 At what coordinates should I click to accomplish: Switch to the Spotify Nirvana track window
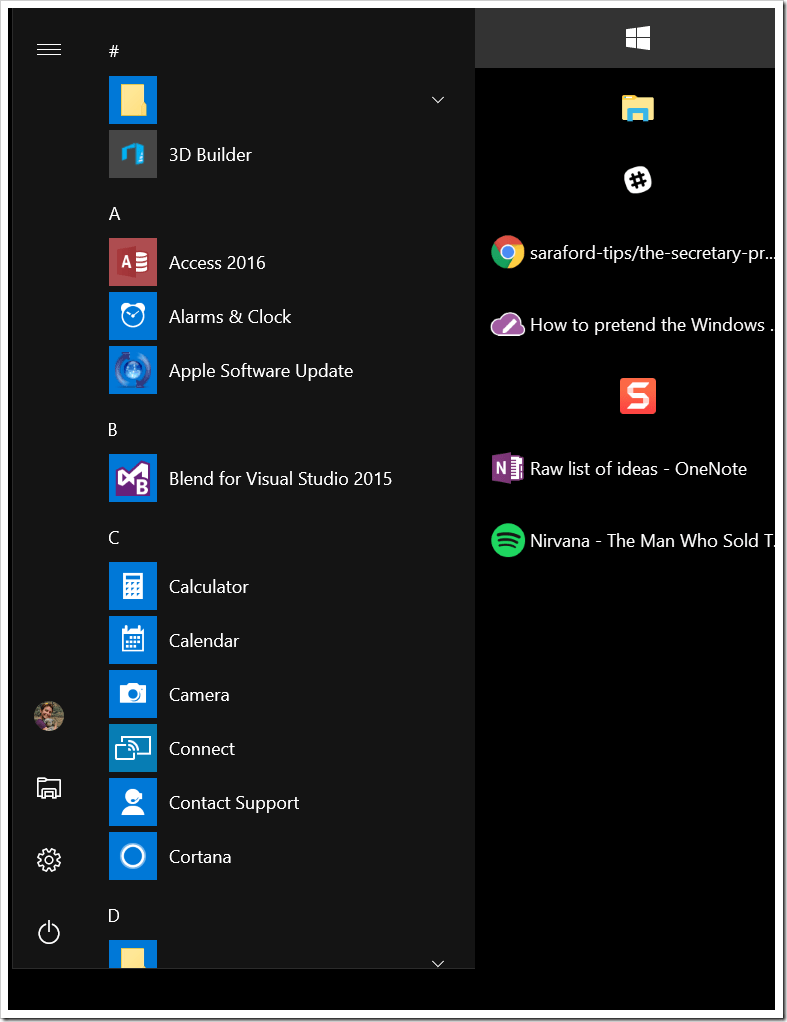click(x=632, y=541)
